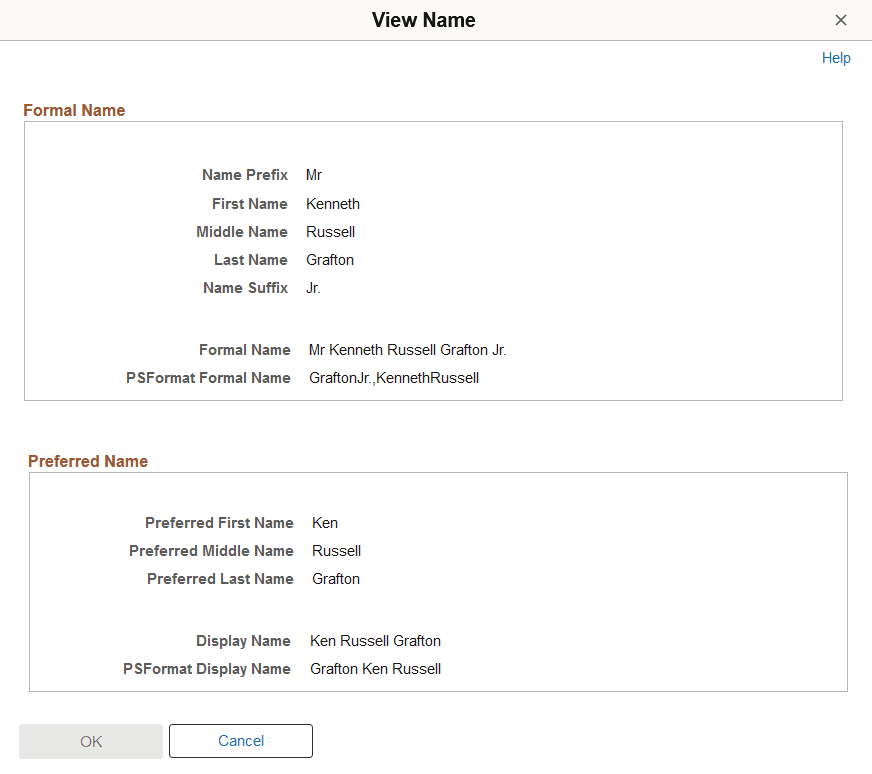
Task: Select the Name Suffix value Jr.
Action: coord(312,288)
